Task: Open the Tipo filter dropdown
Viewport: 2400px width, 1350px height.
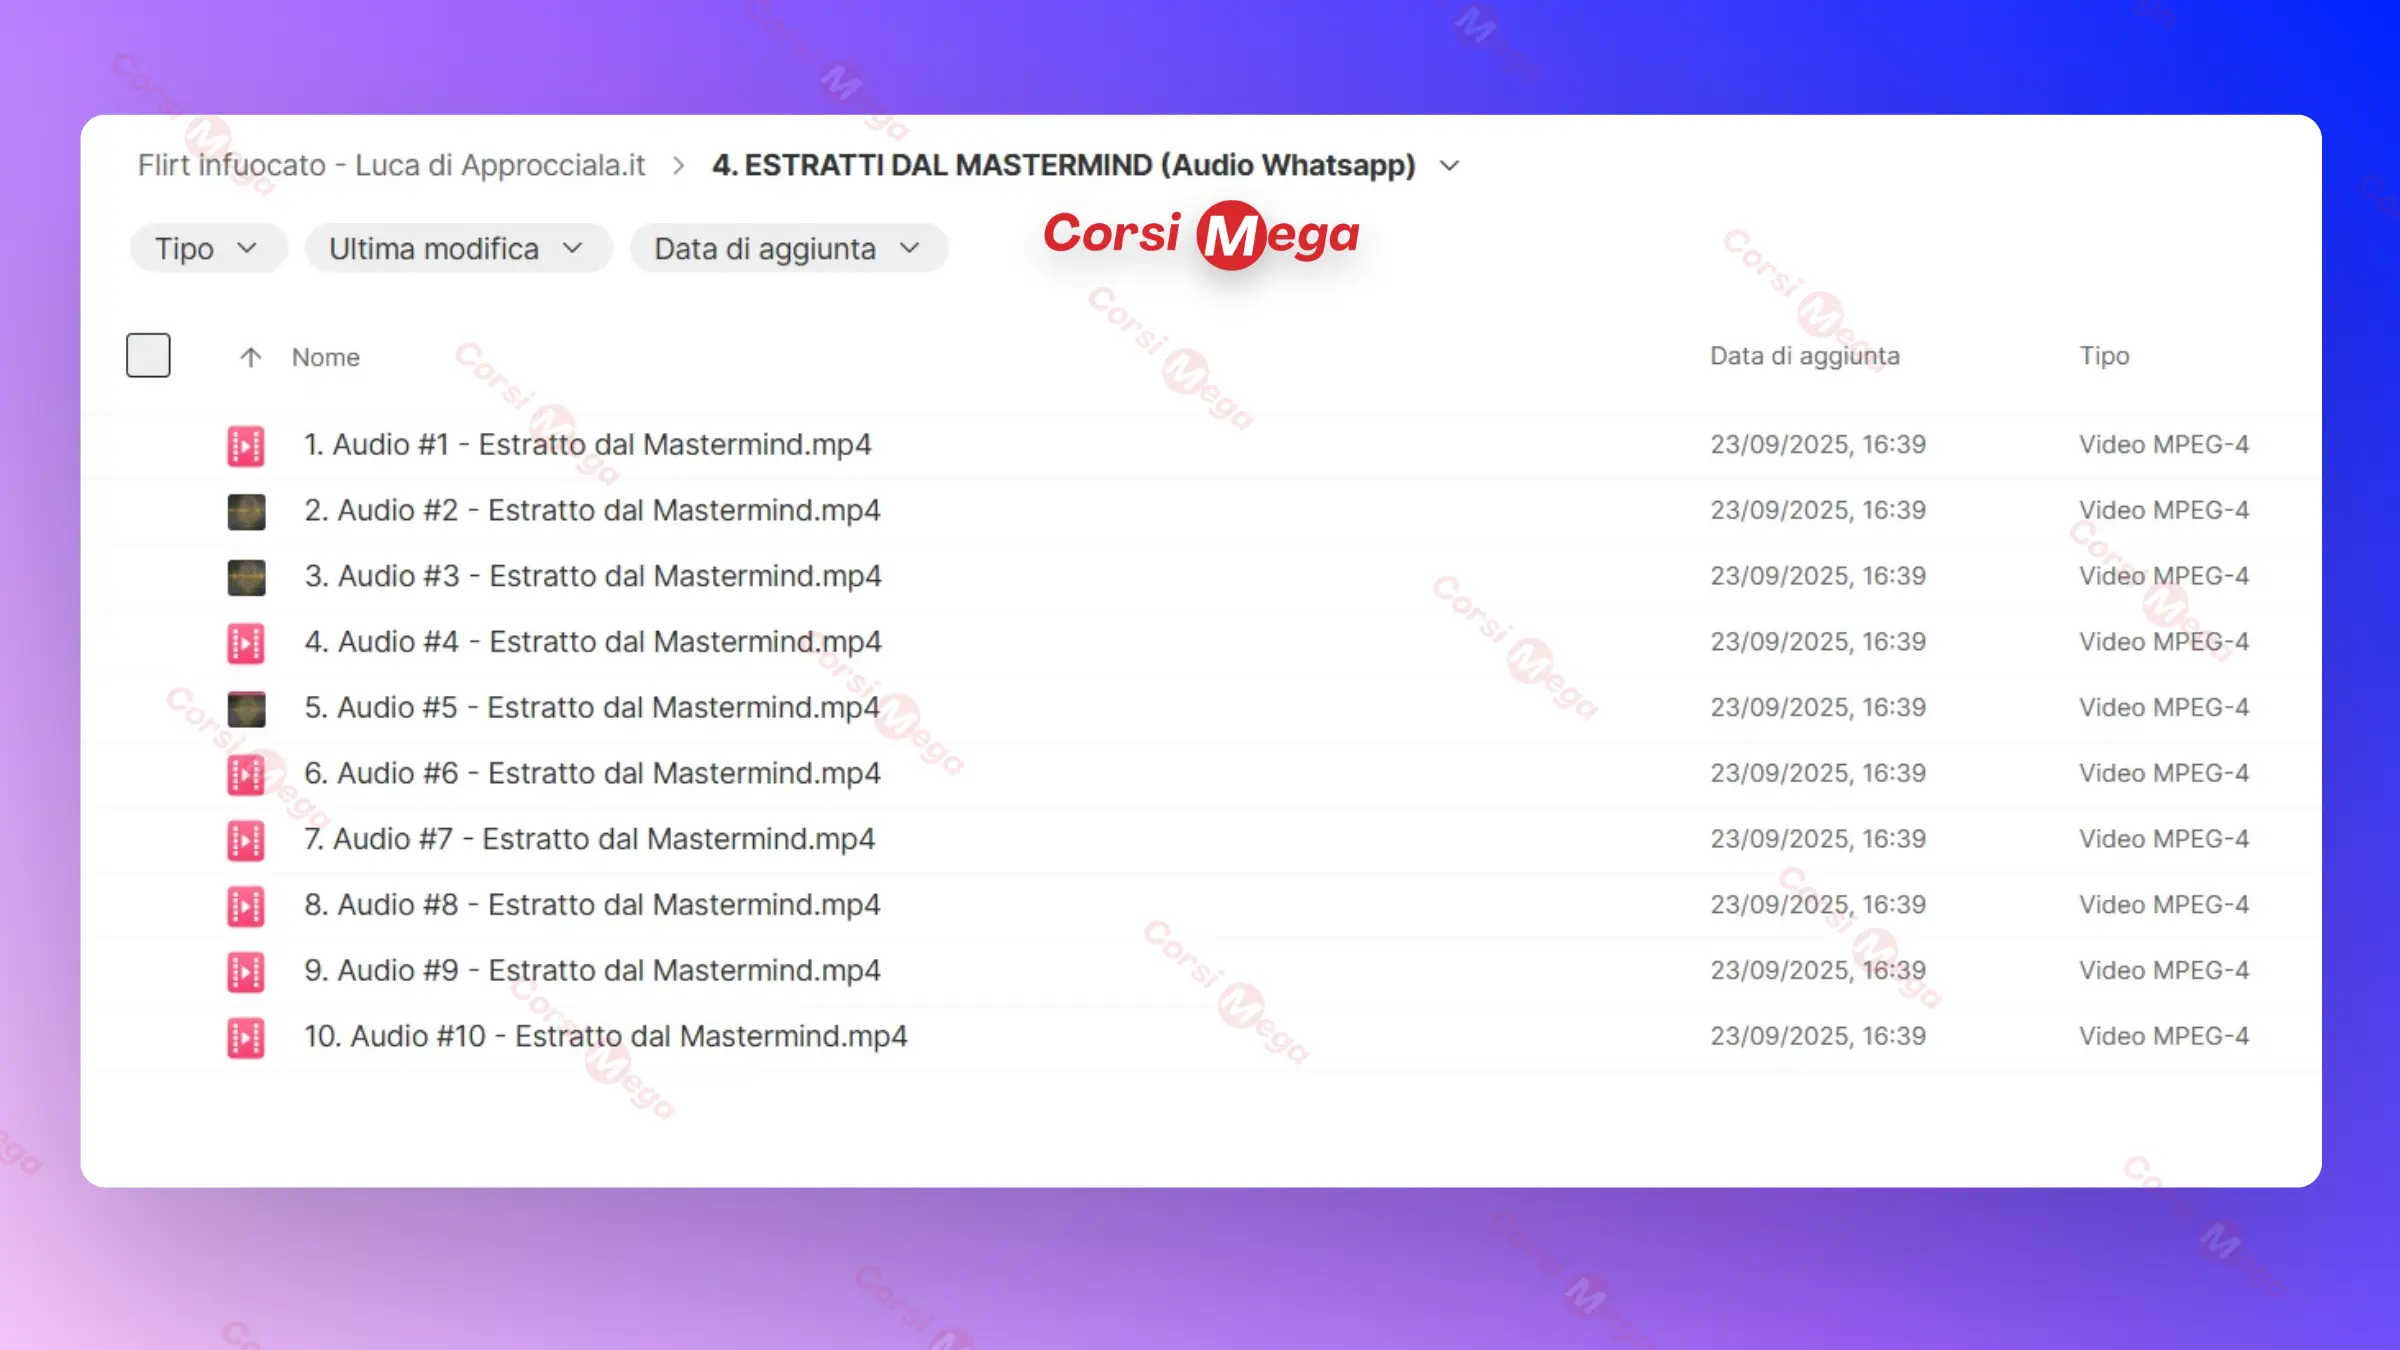Action: [x=207, y=248]
